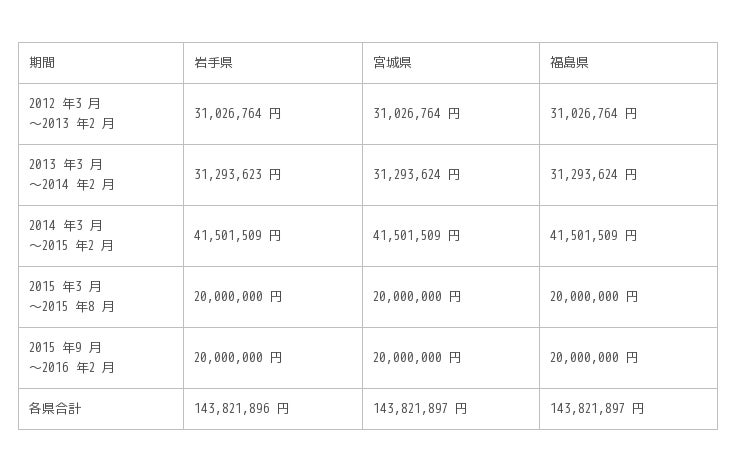Select the 各県合計 row label
Image resolution: width=740 pixels, height=470 pixels.
coord(55,409)
